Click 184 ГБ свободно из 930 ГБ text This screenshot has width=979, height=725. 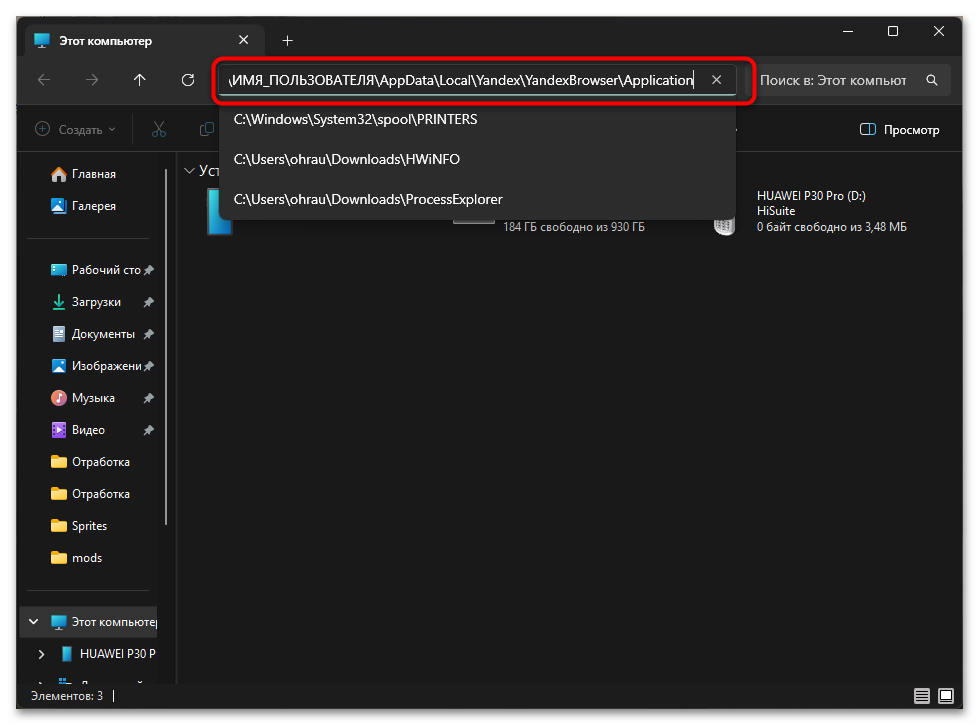(x=574, y=227)
